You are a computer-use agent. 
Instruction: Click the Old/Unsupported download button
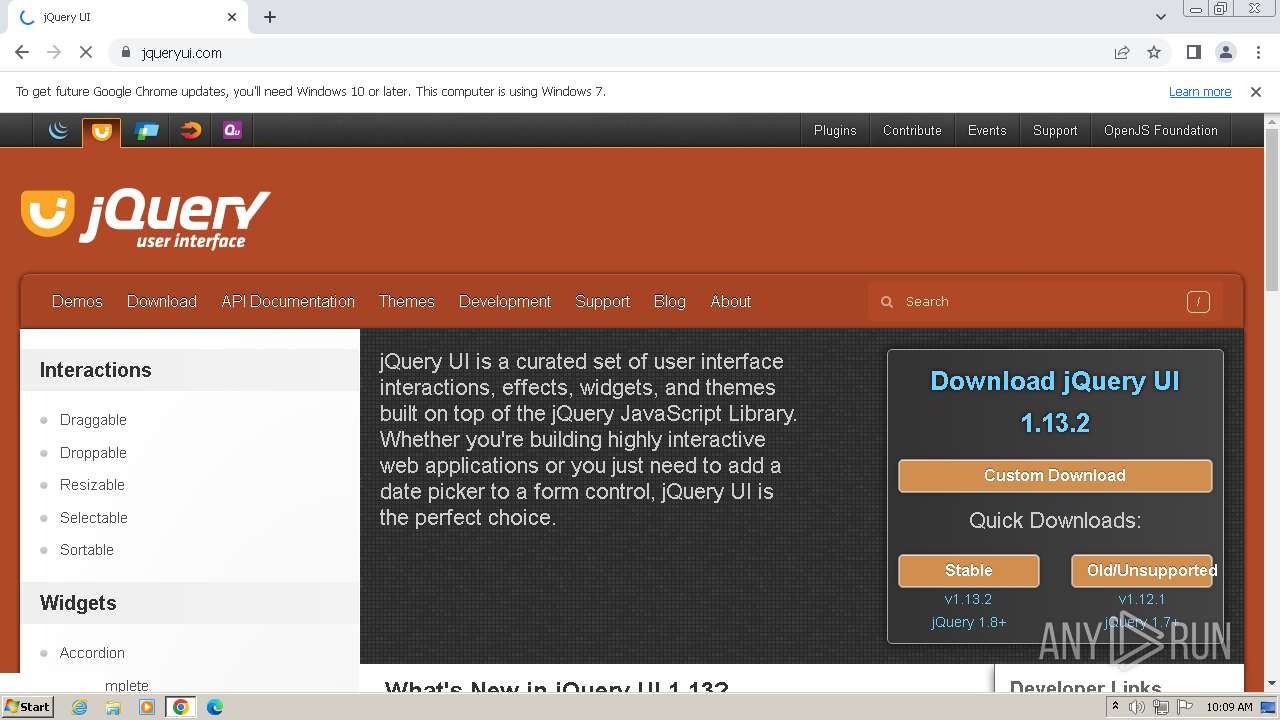pyautogui.click(x=1142, y=570)
